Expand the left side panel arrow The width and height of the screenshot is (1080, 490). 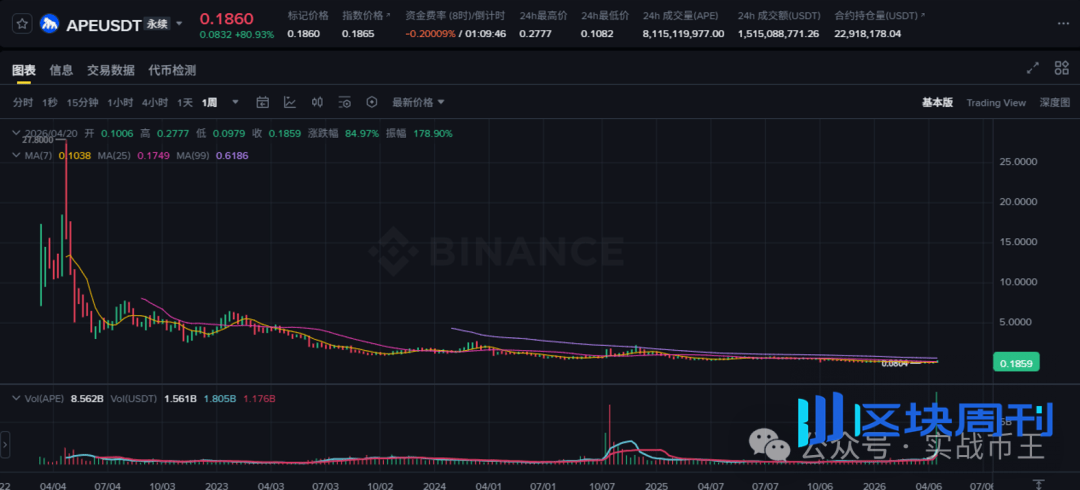click(x=5, y=445)
